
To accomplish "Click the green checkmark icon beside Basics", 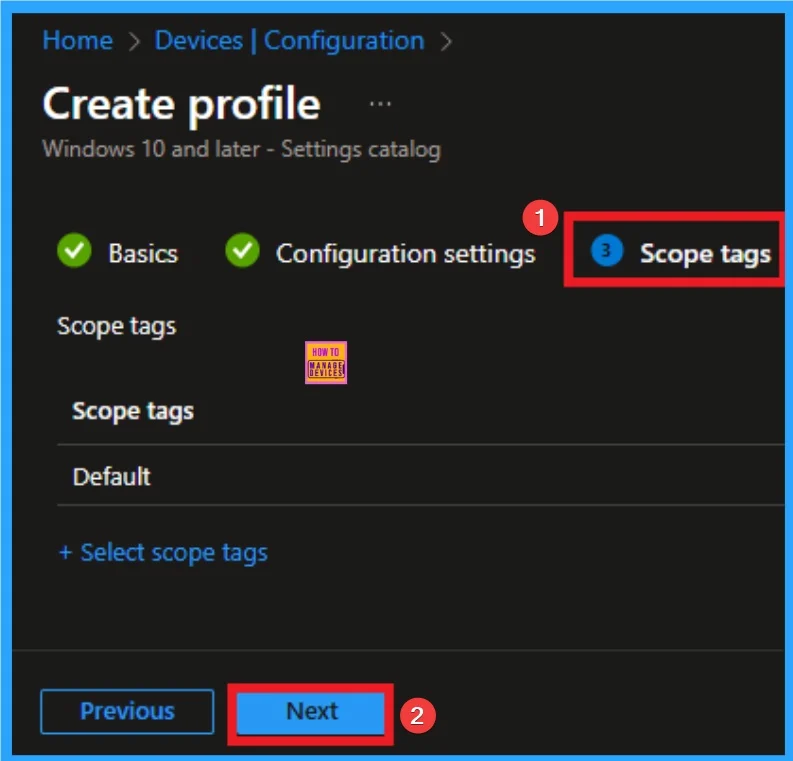I will click(x=74, y=253).
